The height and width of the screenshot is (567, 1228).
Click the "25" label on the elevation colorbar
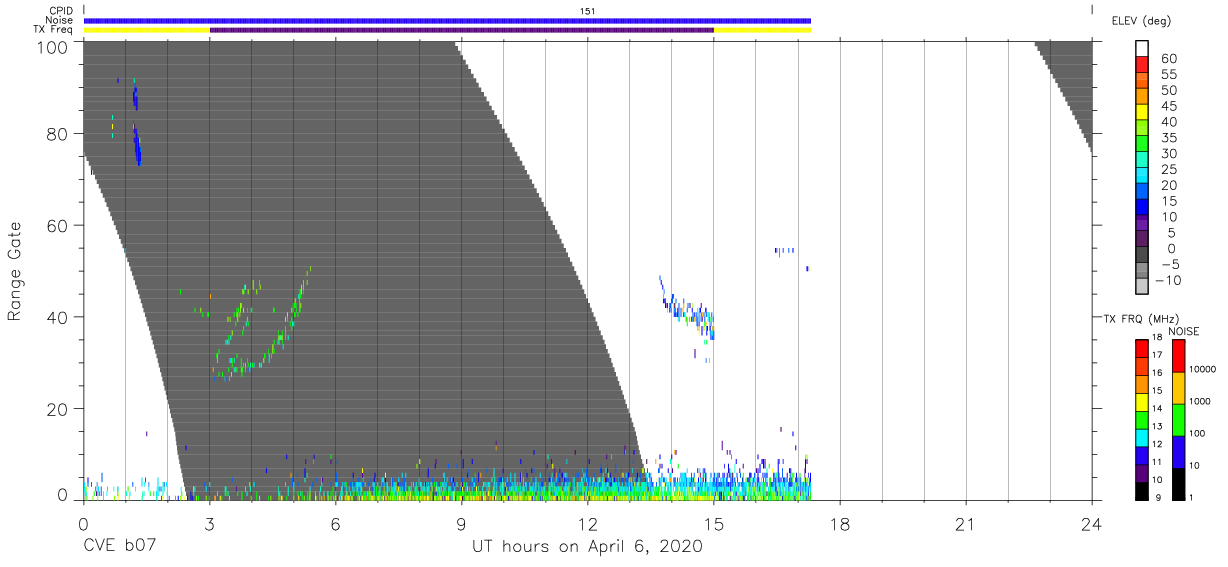(1168, 169)
